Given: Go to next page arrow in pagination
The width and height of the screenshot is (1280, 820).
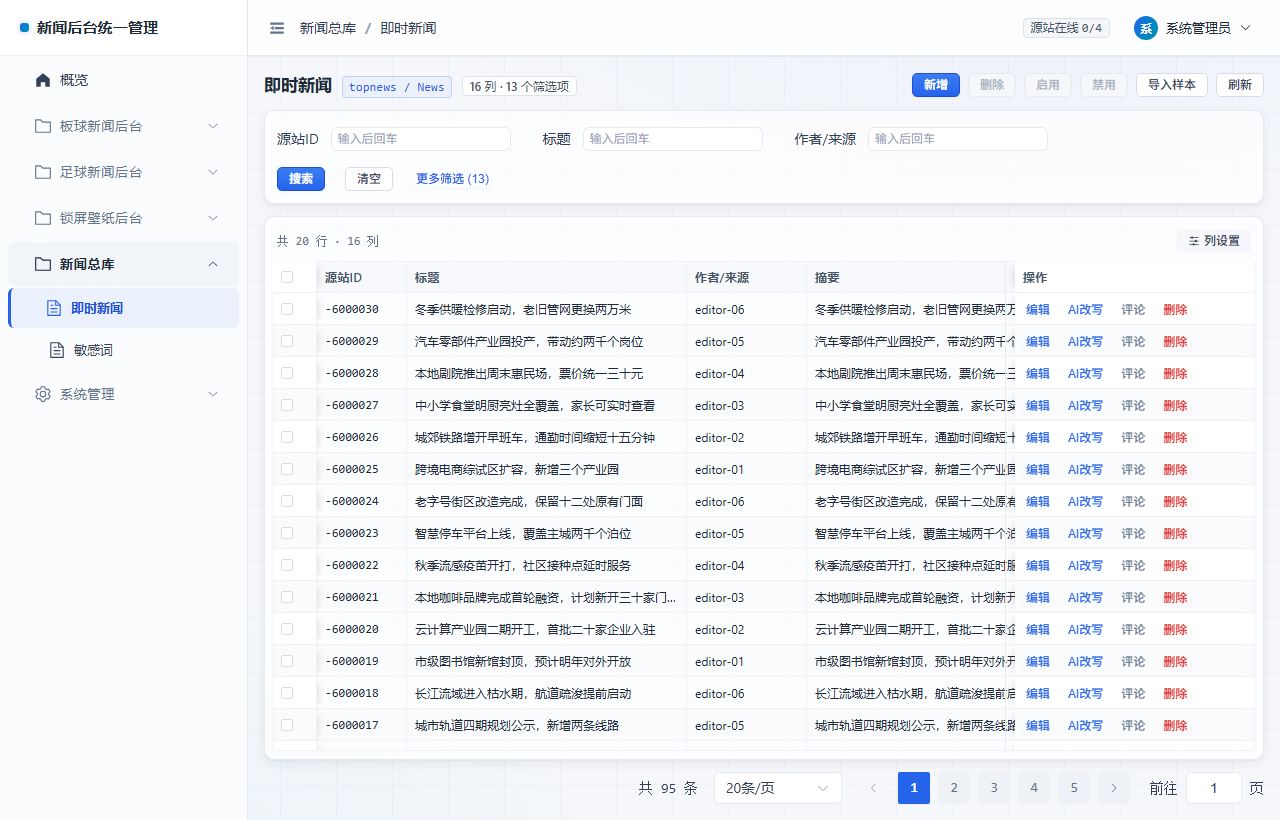Looking at the screenshot, I should (1114, 788).
